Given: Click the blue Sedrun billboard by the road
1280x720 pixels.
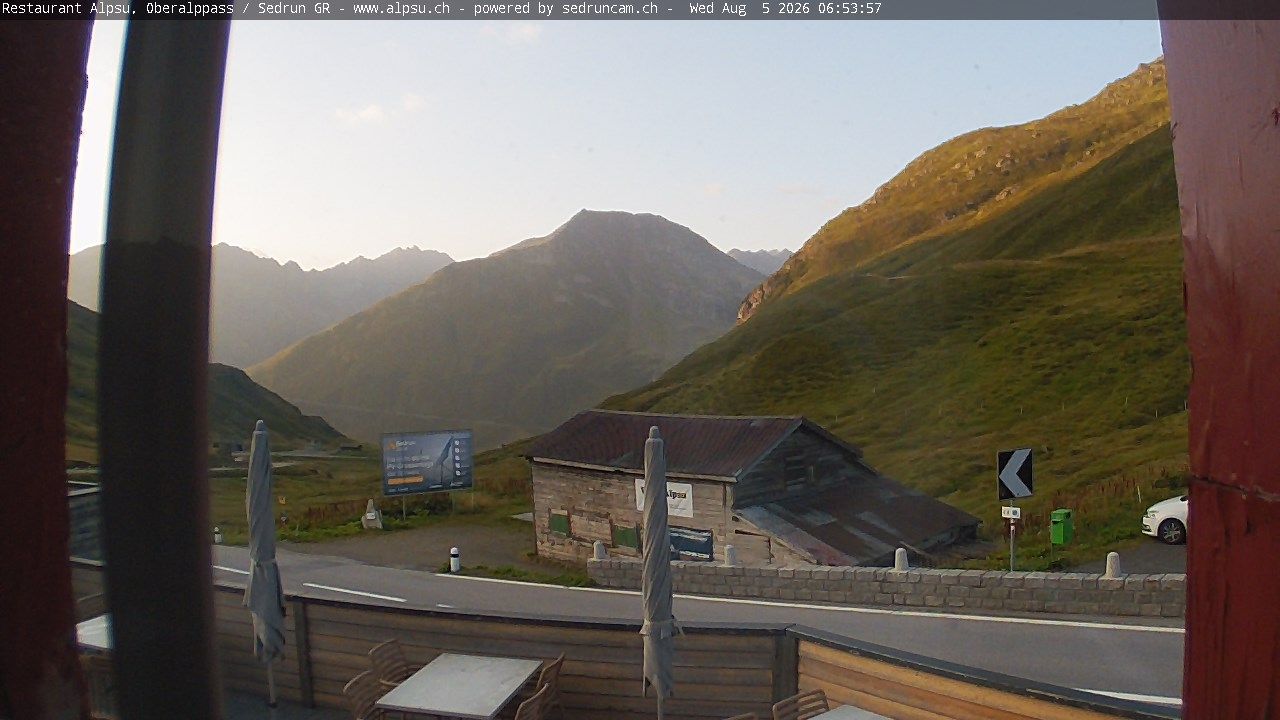Looking at the screenshot, I should pyautogui.click(x=427, y=461).
